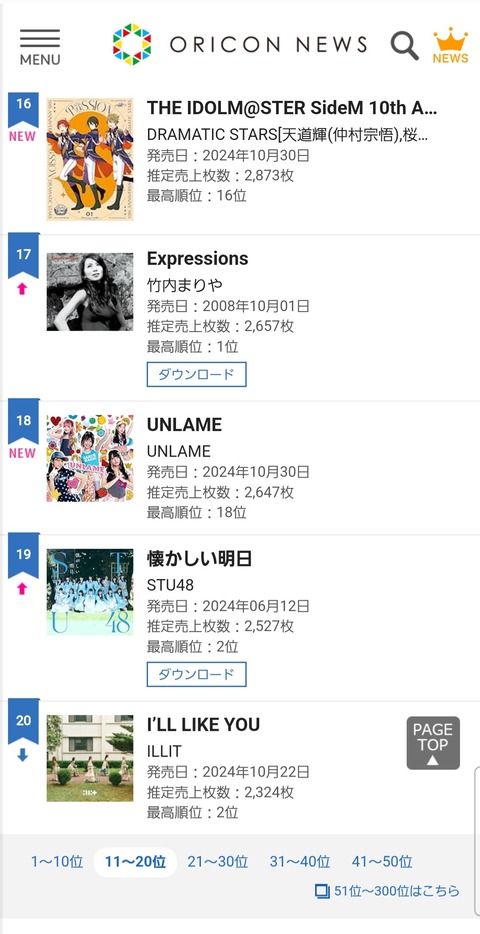Switch to the 31~40位 ranking page
Image resolution: width=480 pixels, height=934 pixels.
tap(300, 861)
